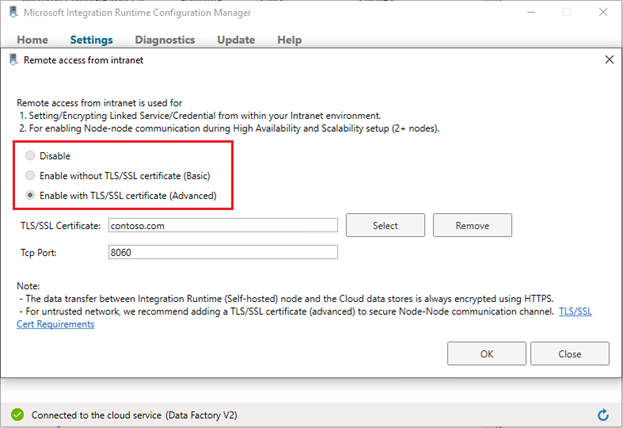The height and width of the screenshot is (428, 623).
Task: Click the 'TLS/SSL Certificate:' label
Action: (x=60, y=226)
